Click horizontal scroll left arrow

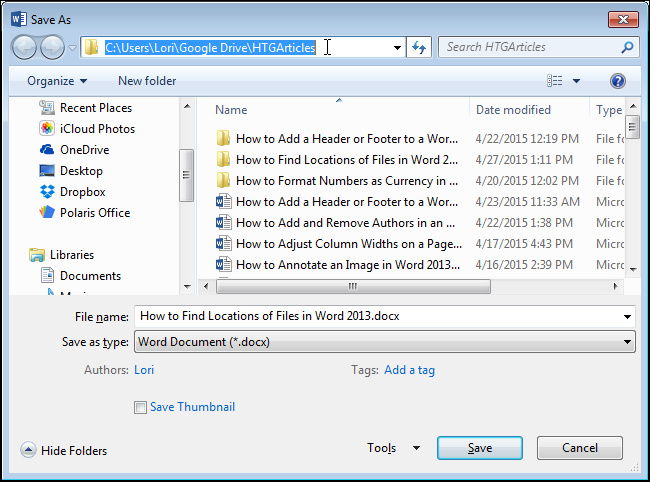tap(206, 286)
